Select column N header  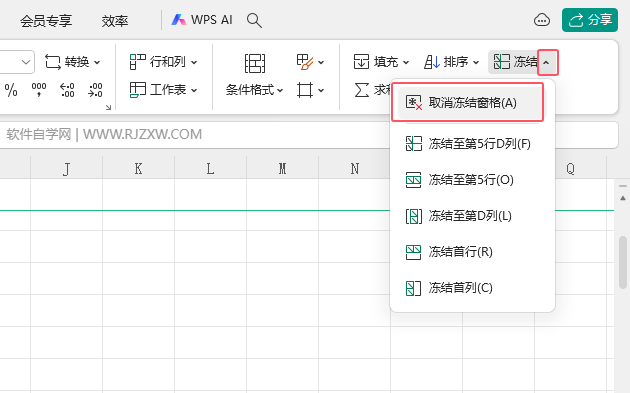tap(354, 168)
